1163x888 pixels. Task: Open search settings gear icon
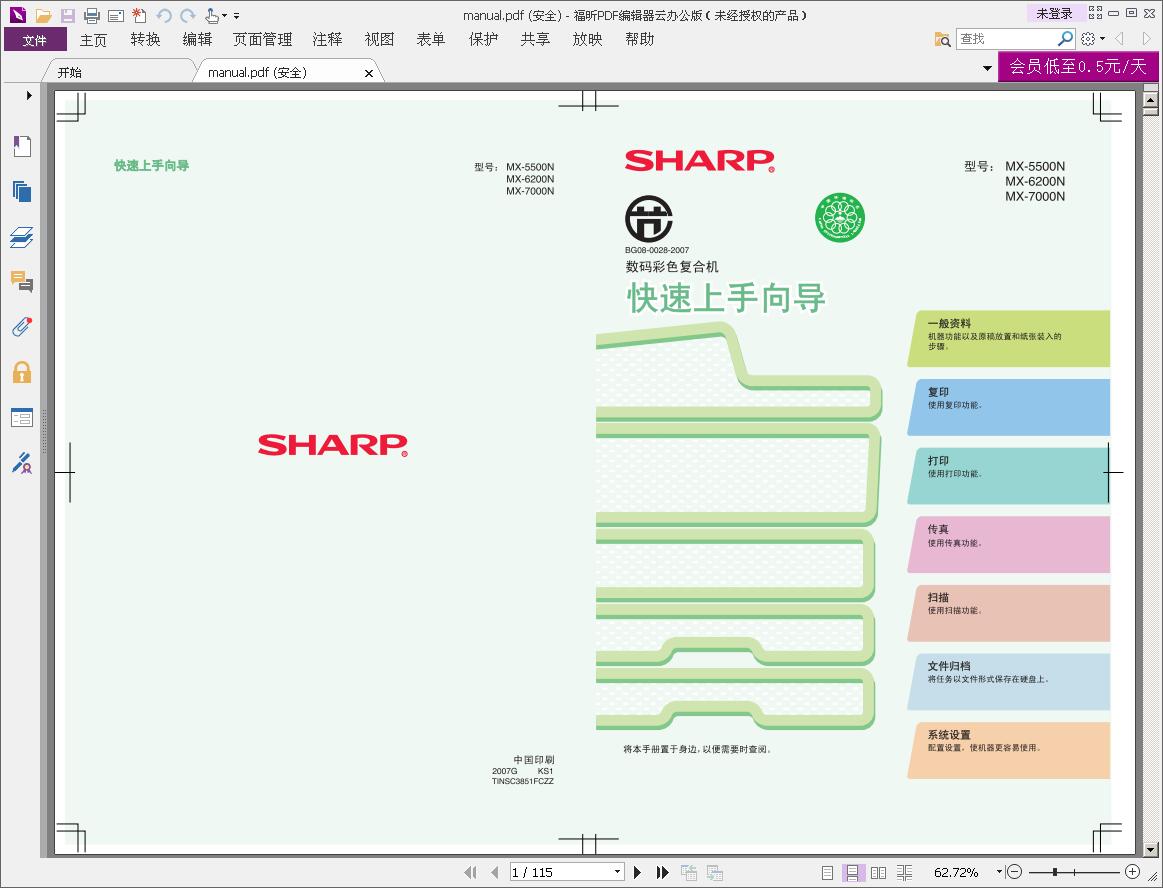(1088, 39)
